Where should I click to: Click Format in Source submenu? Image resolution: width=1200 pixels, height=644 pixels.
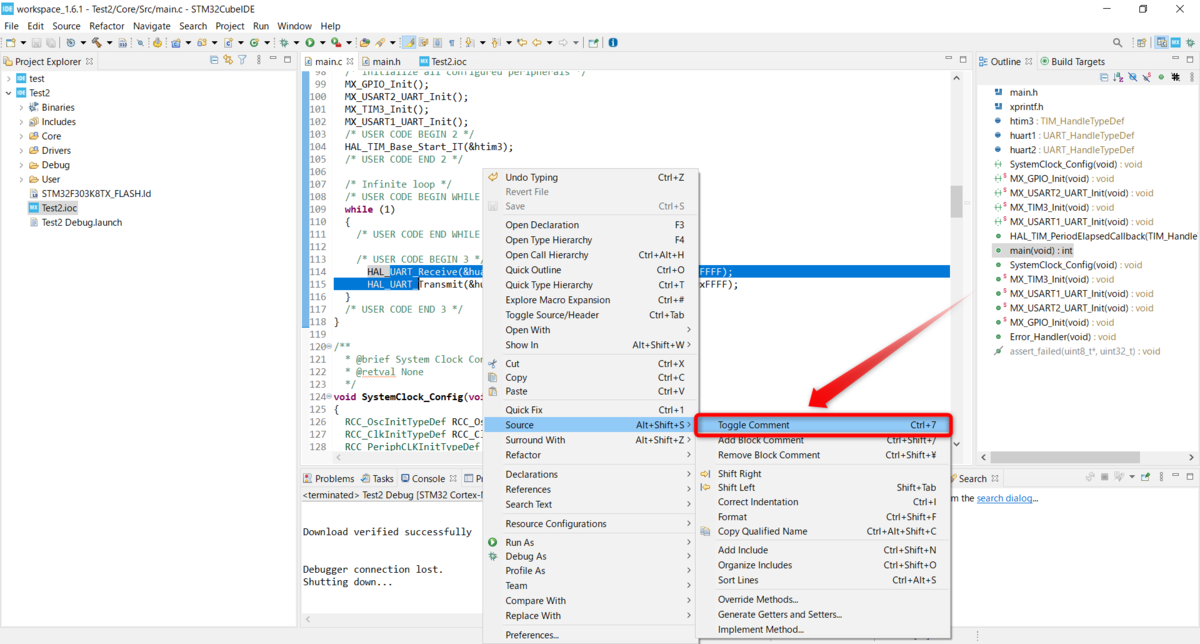(822, 517)
